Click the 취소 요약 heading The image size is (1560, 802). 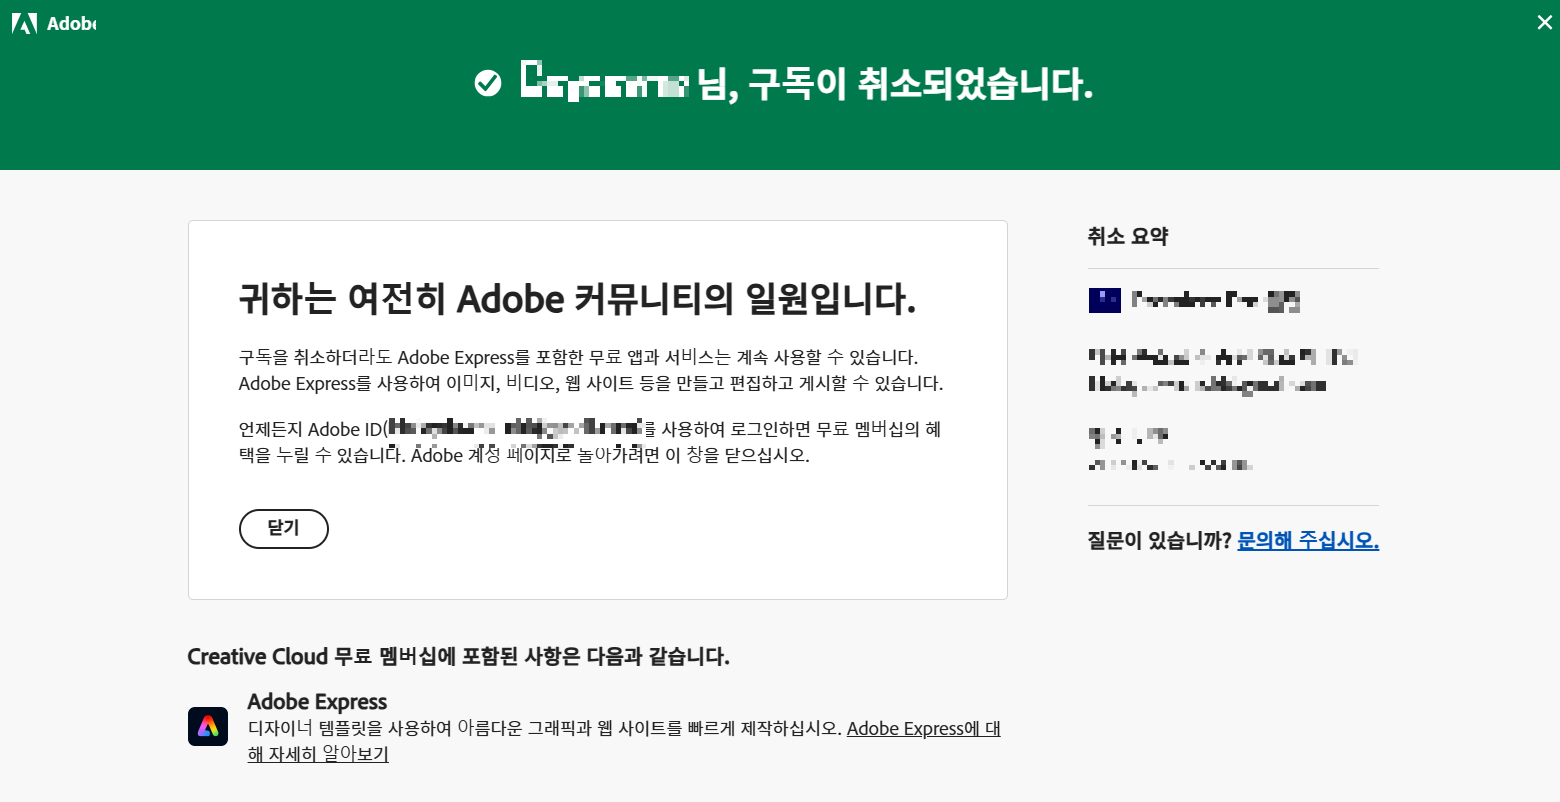[1128, 237]
